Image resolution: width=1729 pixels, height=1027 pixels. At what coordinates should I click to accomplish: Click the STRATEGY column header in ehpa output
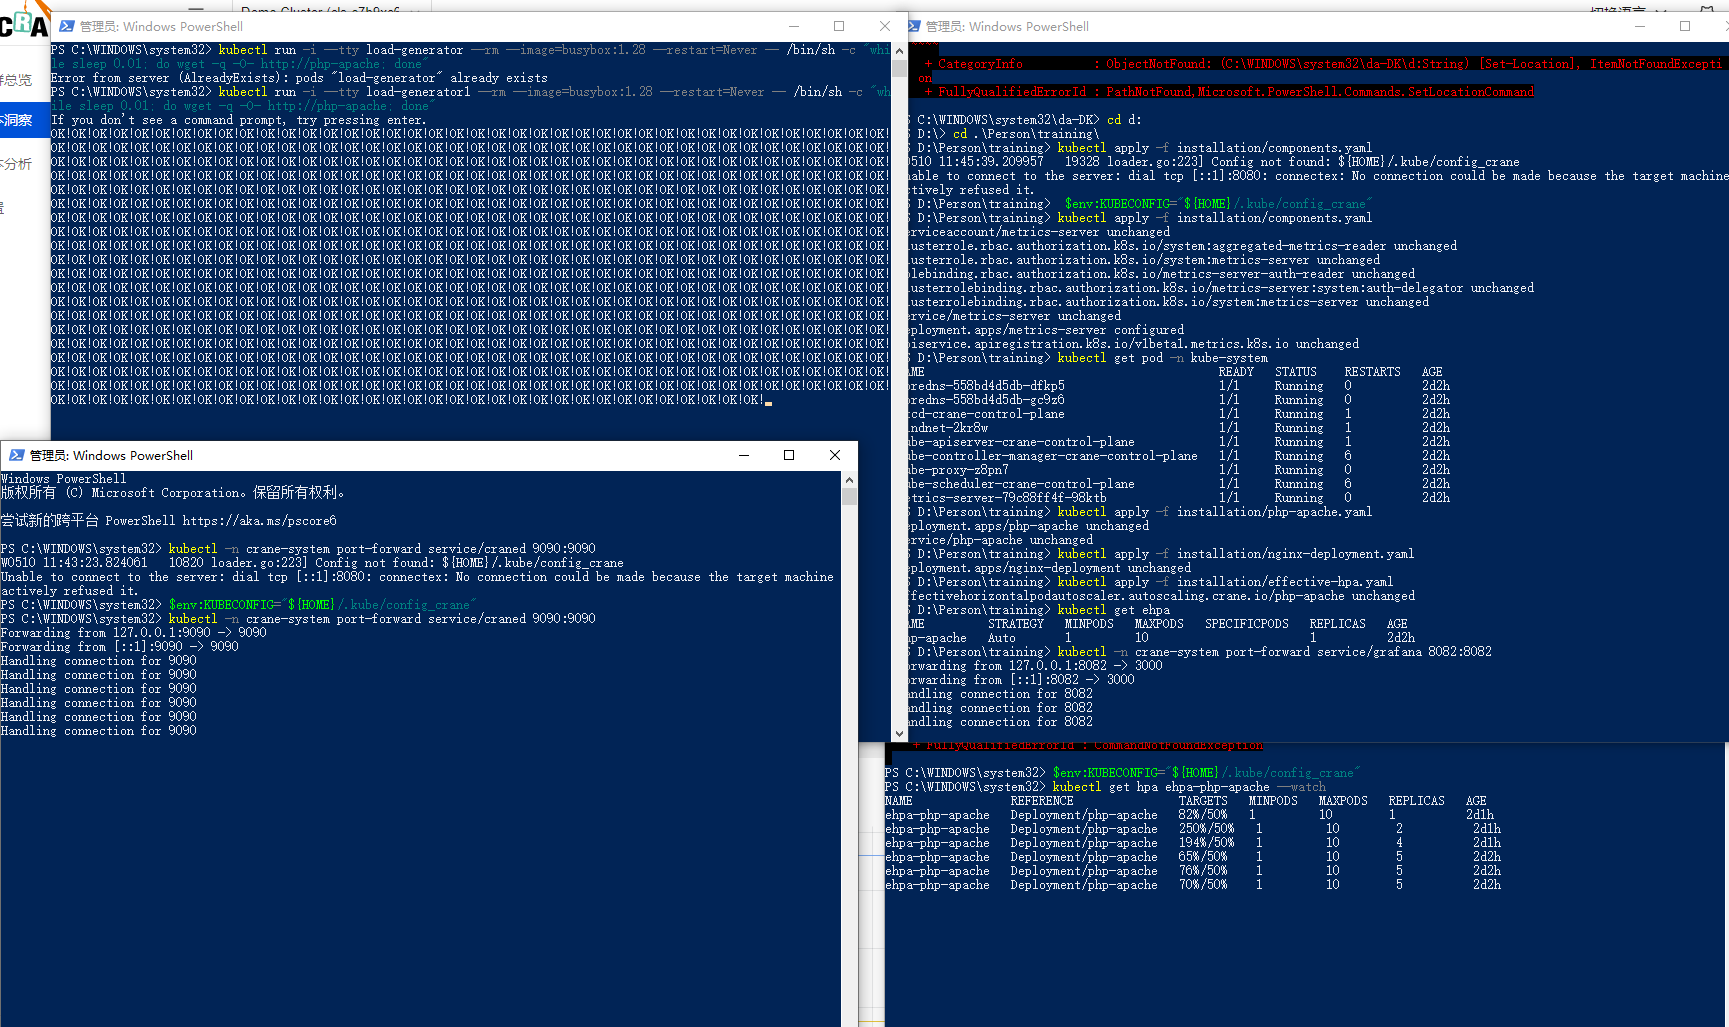tap(1016, 624)
